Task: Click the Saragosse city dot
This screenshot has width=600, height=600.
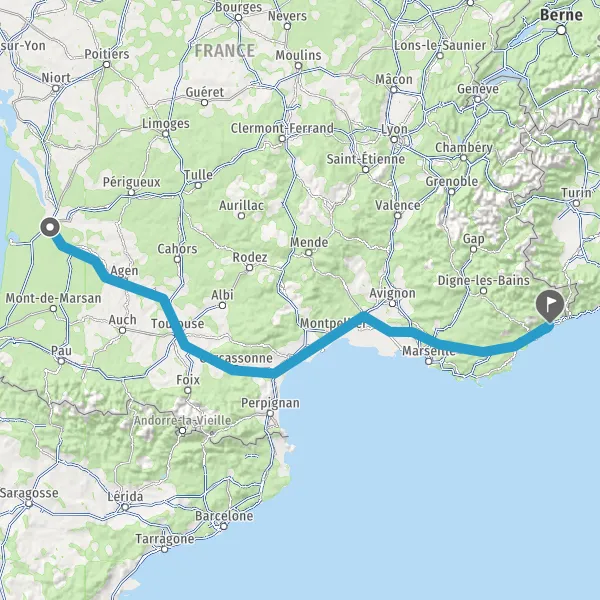Action: tap(29, 504)
